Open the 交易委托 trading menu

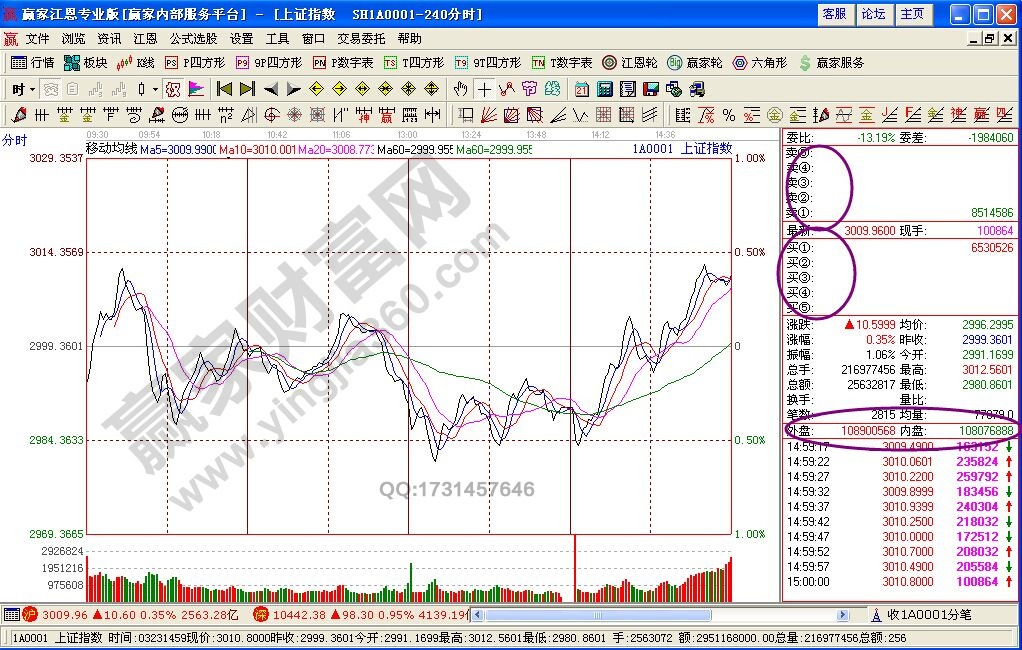pos(361,39)
